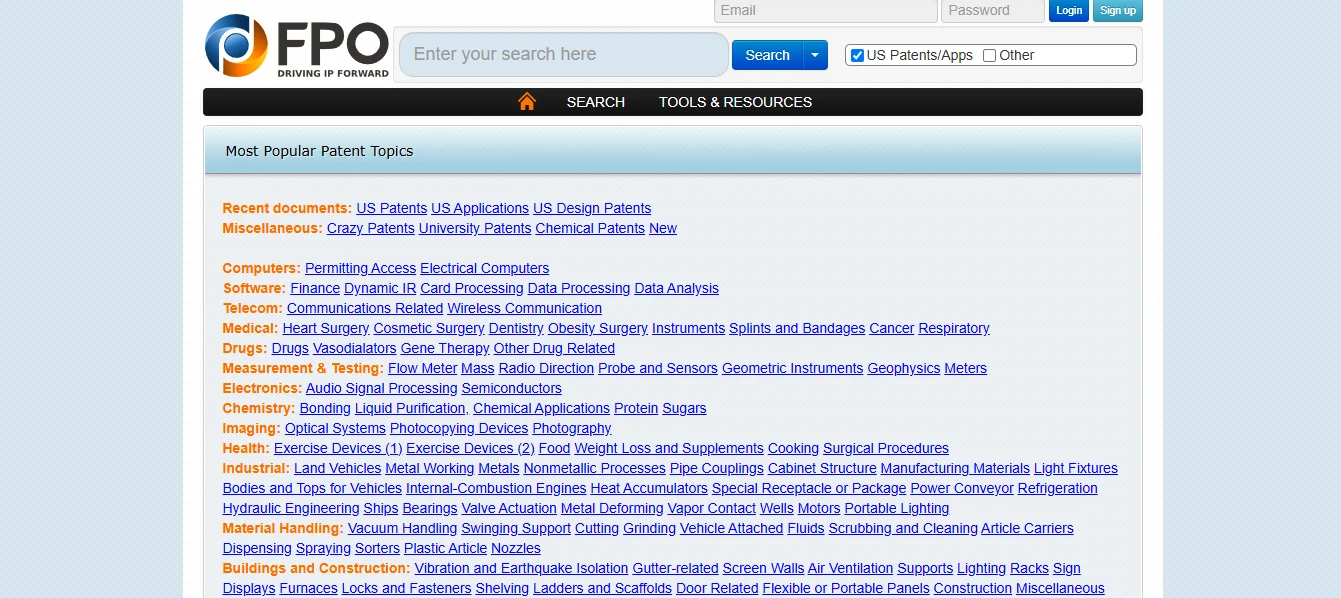Focus the Password input field
1341x598 pixels.
pyautogui.click(x=992, y=10)
